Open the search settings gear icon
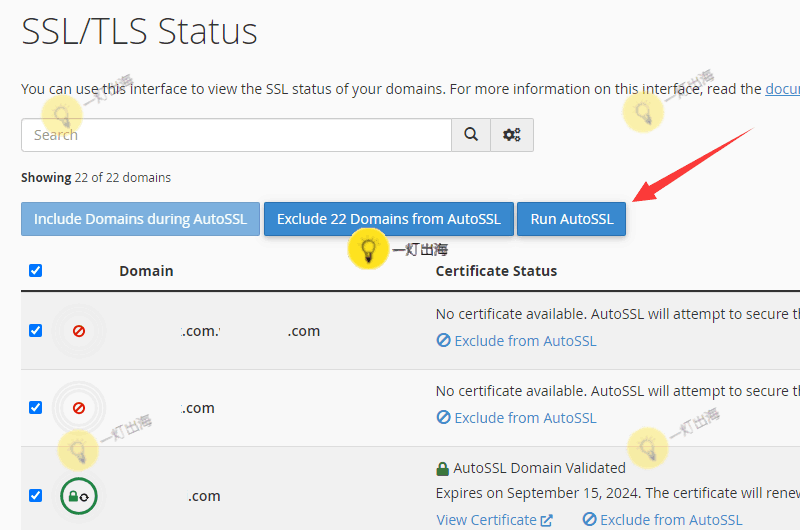 pos(512,135)
